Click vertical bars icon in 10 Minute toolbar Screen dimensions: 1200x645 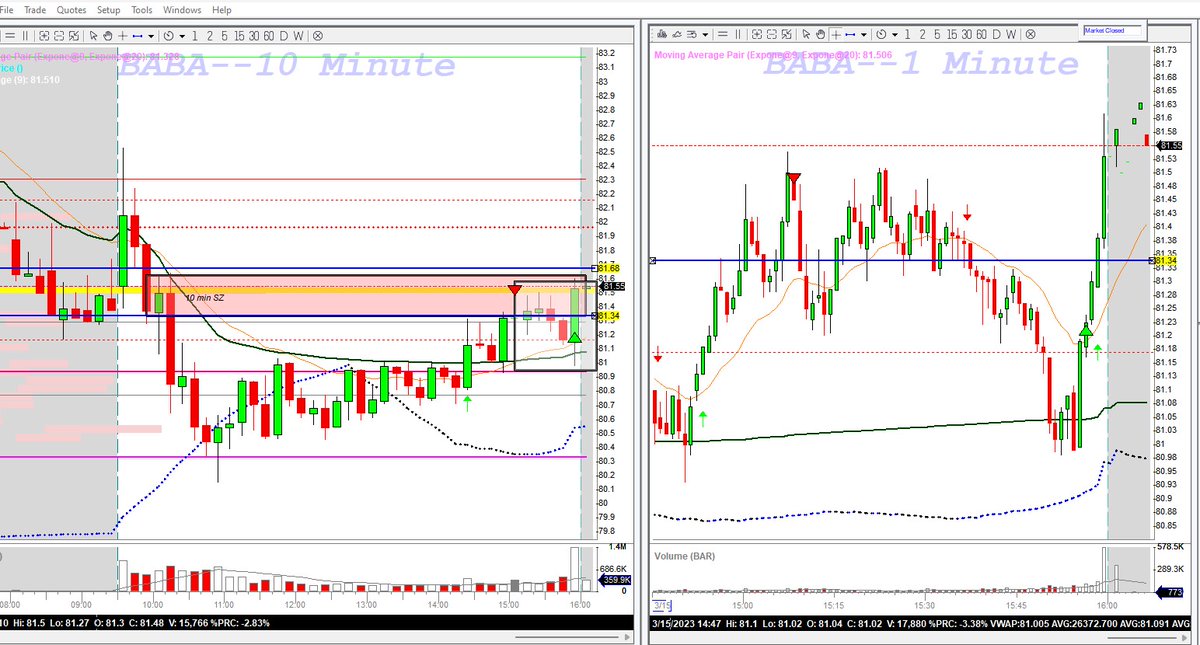click(25, 36)
